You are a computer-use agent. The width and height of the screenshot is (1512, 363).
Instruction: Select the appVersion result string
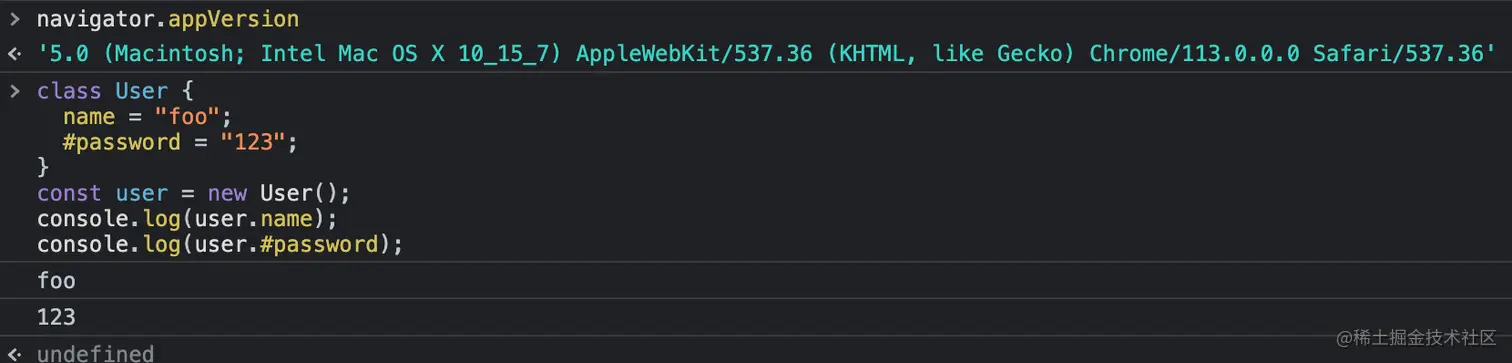(x=766, y=53)
